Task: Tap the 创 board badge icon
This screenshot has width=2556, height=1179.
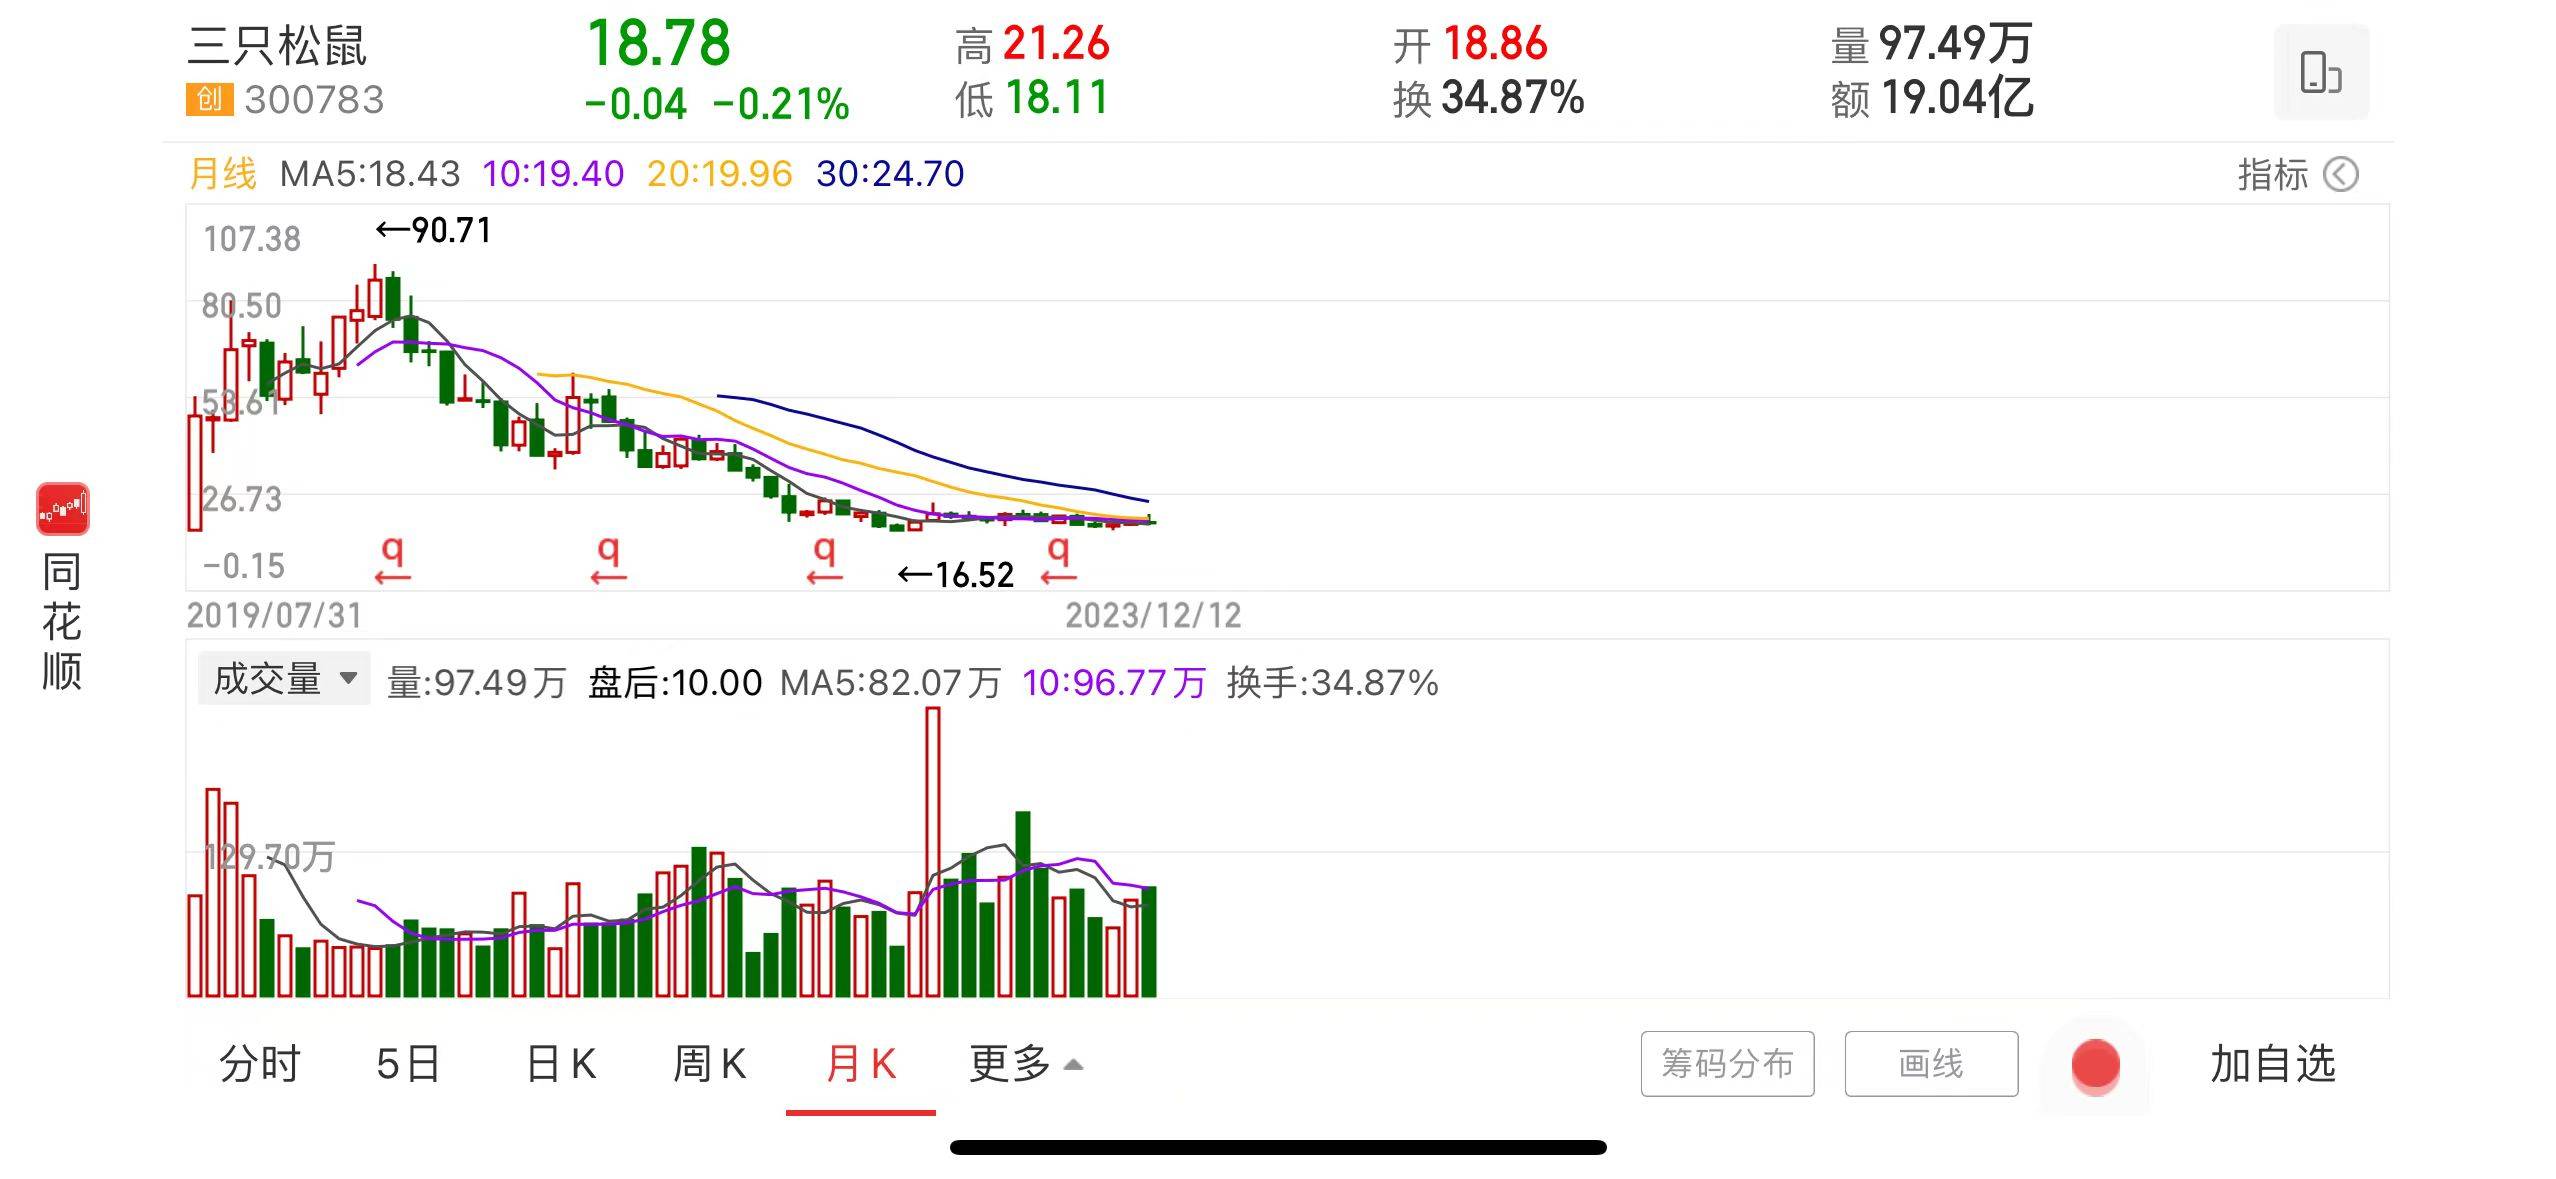Action: [x=209, y=99]
